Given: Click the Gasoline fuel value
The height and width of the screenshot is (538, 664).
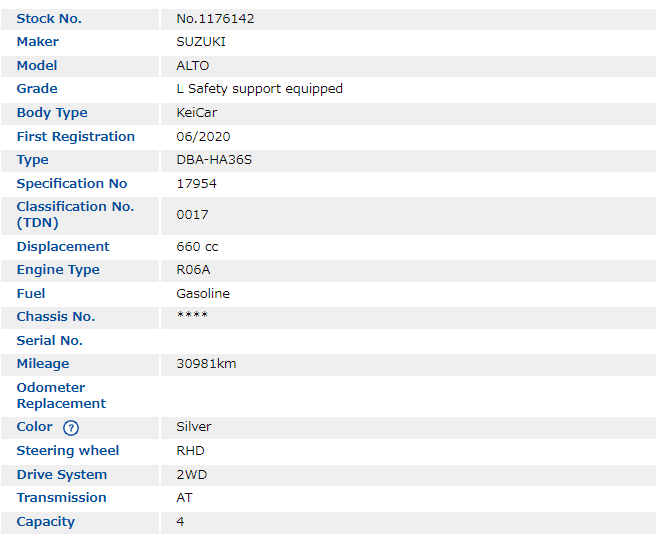Looking at the screenshot, I should pos(203,293).
